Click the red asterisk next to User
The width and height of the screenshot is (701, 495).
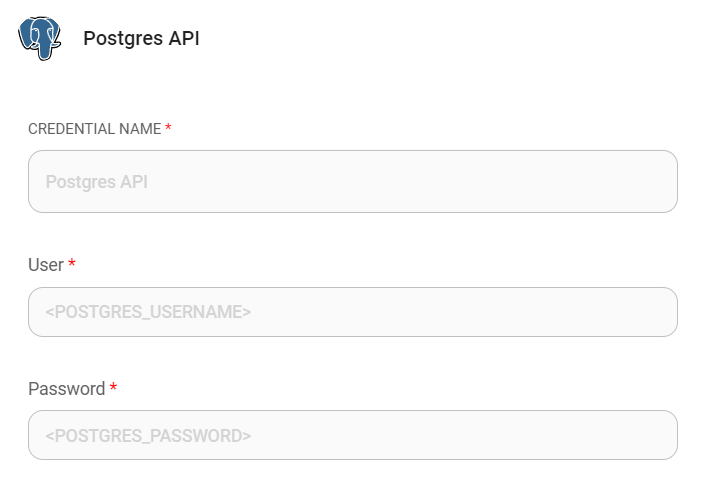coord(72,265)
